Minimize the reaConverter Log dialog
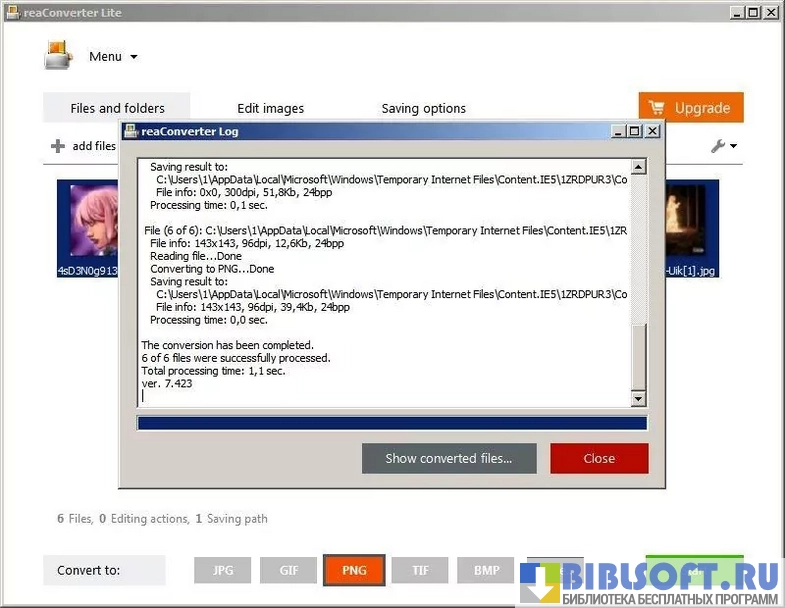Image resolution: width=785 pixels, height=608 pixels. click(x=618, y=131)
